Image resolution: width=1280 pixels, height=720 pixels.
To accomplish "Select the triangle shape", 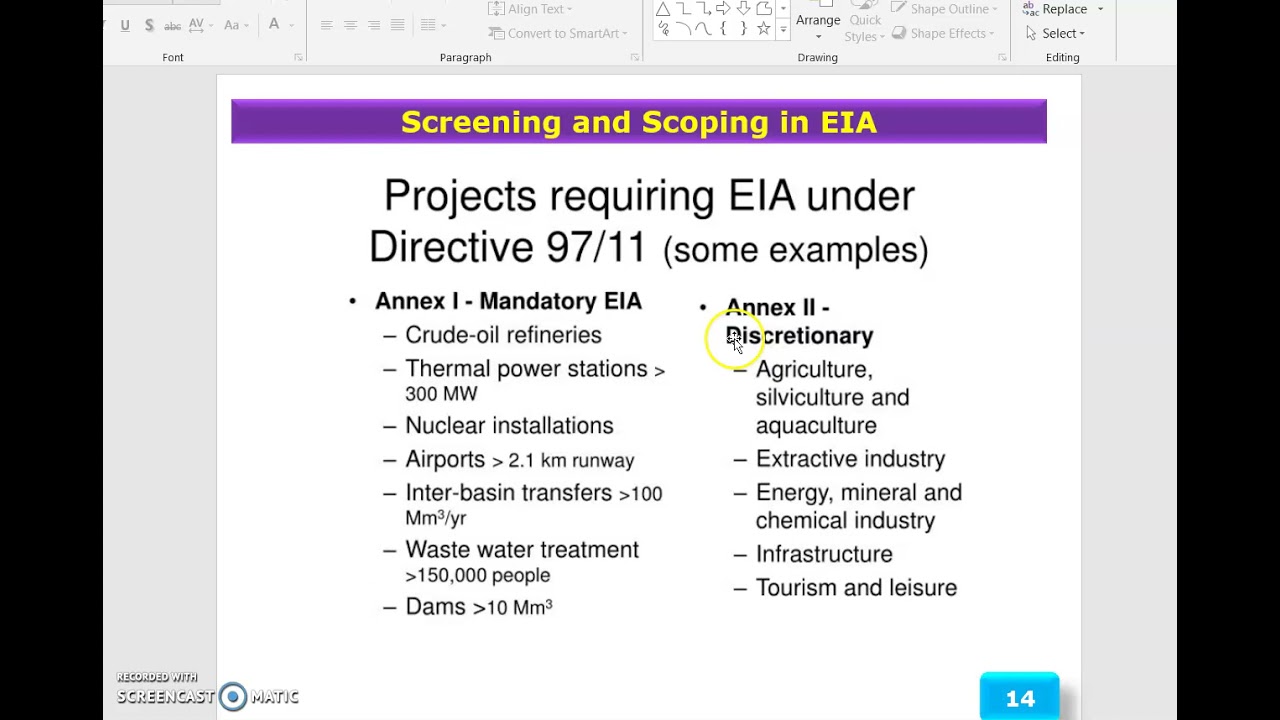I will tap(663, 9).
